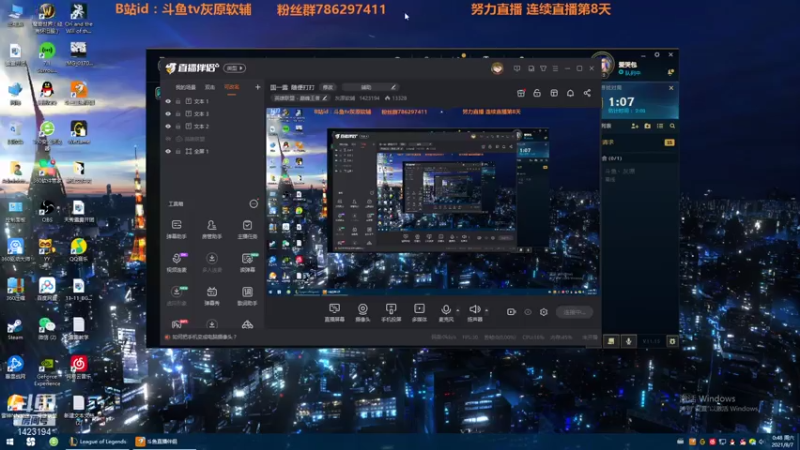Click the record video camera icon

point(511,312)
